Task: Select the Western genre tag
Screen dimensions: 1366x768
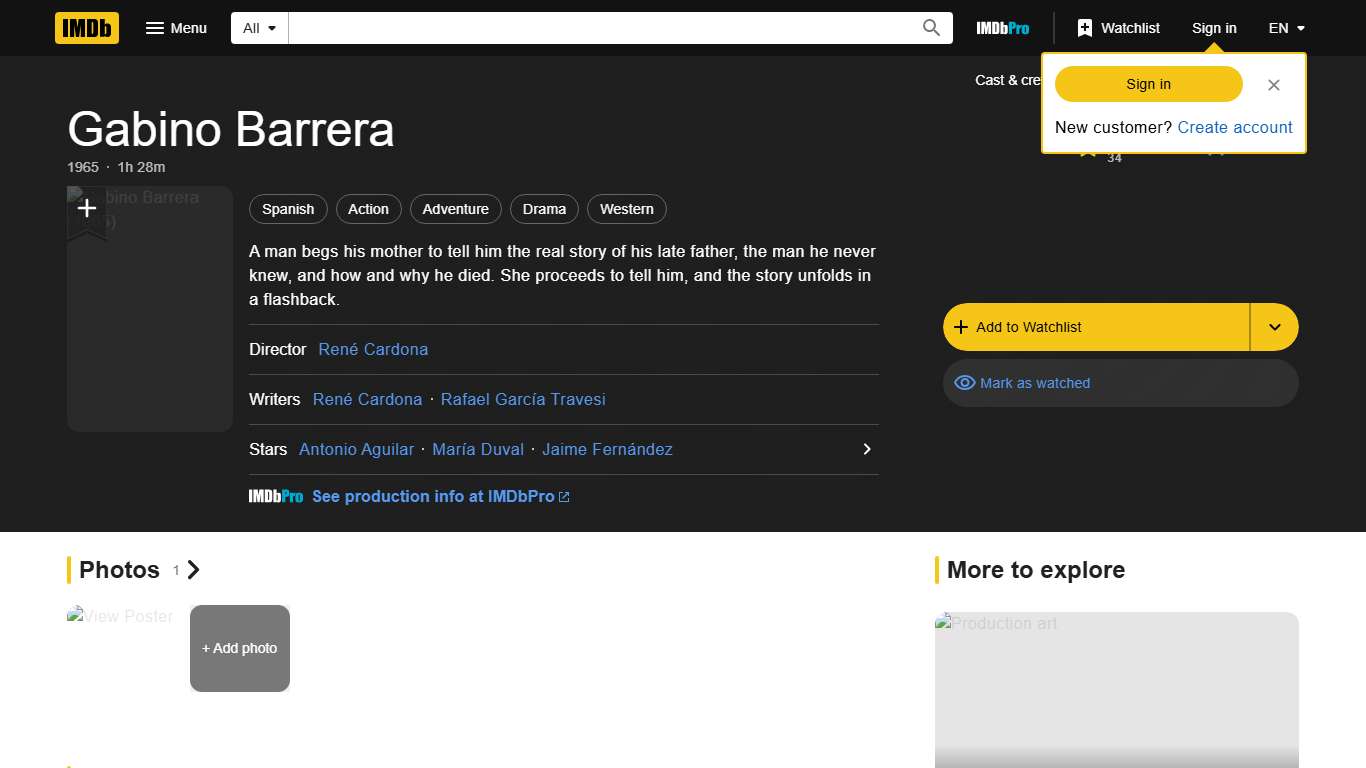Action: 626,209
